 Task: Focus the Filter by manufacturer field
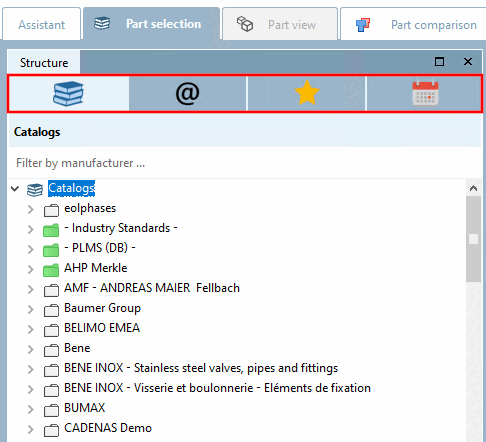pyautogui.click(x=245, y=163)
